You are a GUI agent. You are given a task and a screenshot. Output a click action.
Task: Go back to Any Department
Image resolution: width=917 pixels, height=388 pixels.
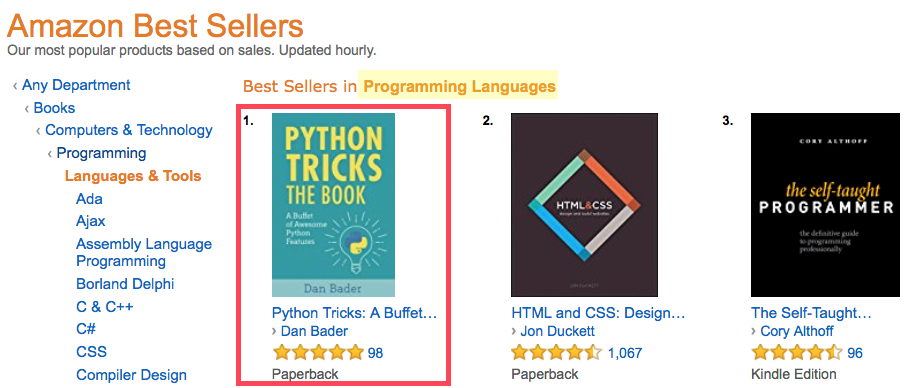click(x=76, y=85)
